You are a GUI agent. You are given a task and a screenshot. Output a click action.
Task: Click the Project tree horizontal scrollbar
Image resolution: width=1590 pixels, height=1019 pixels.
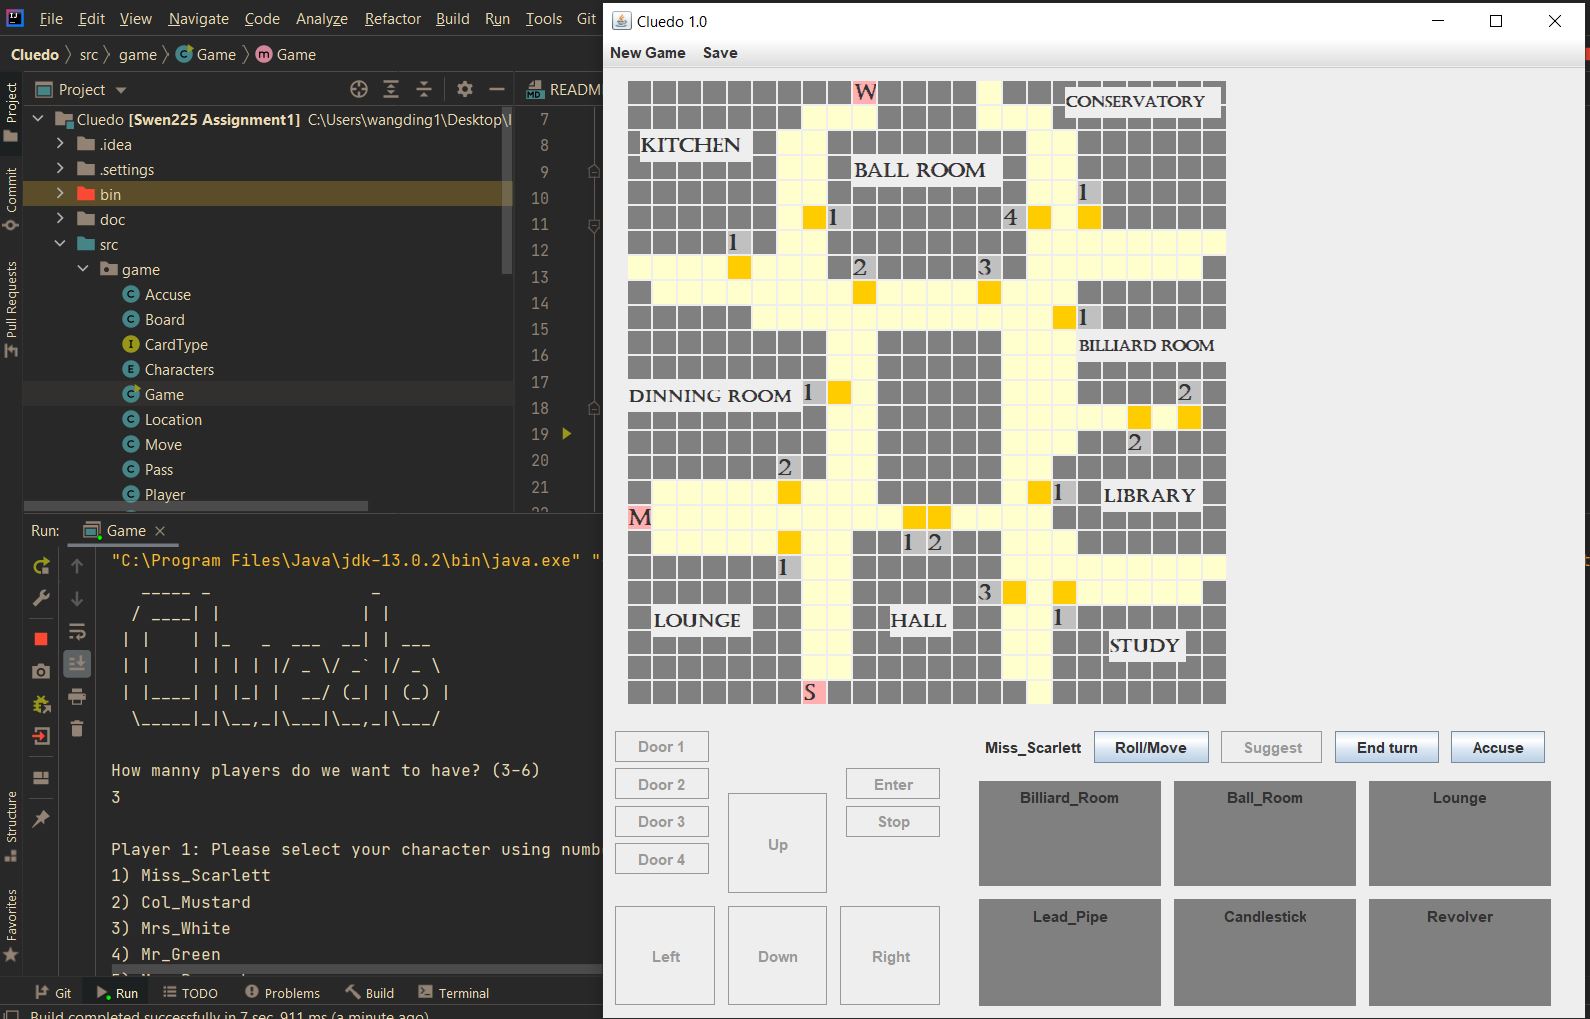coord(196,506)
